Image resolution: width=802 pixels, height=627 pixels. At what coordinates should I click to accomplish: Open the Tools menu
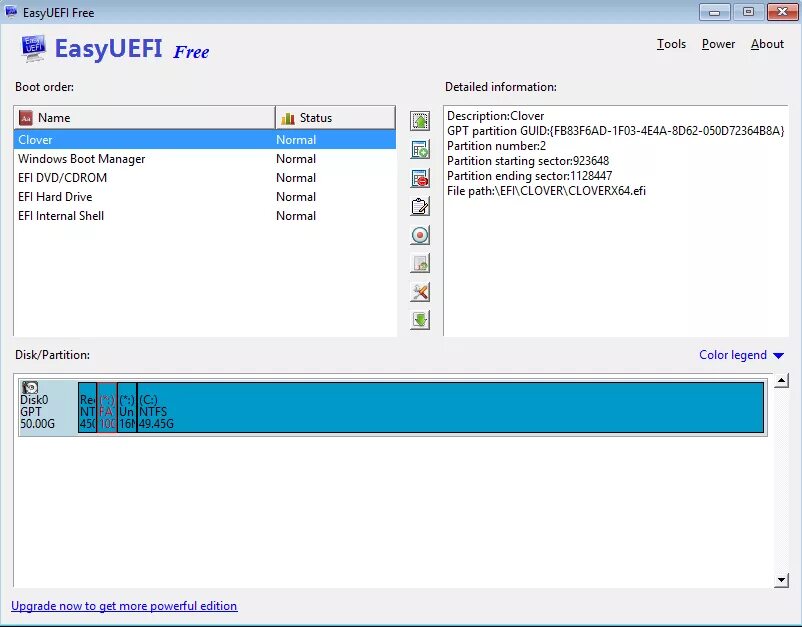coord(671,44)
